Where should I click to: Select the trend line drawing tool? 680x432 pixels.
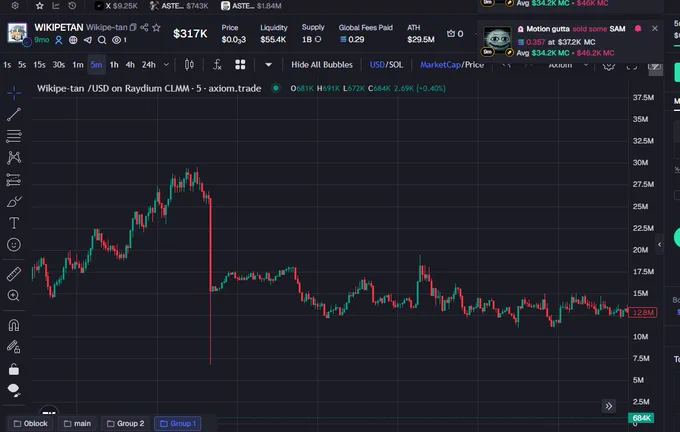pos(14,115)
